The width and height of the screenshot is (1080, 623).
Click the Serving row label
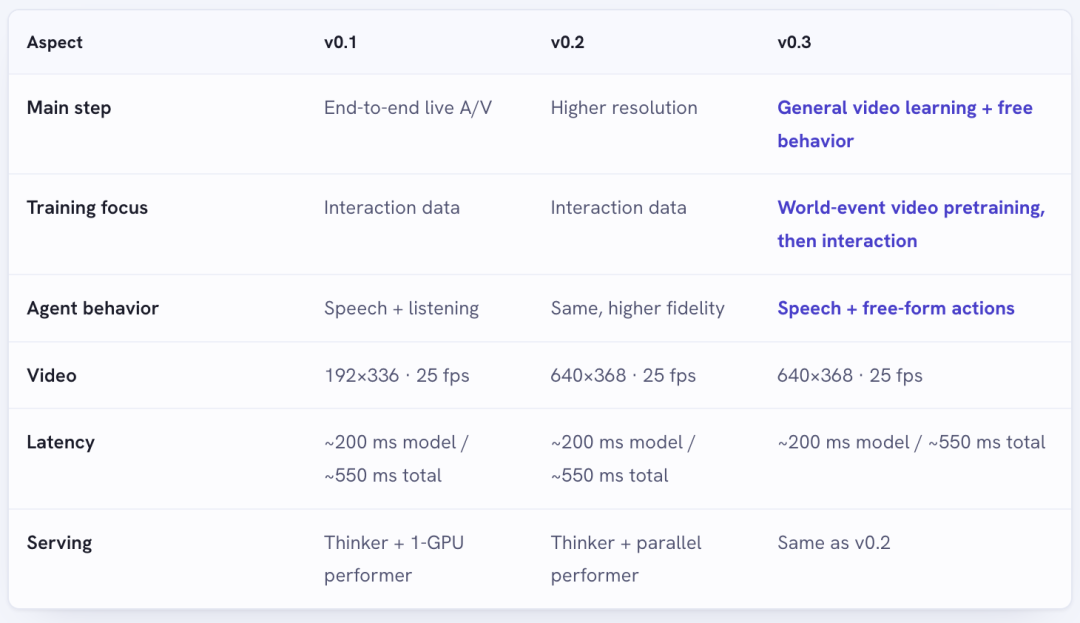point(59,542)
